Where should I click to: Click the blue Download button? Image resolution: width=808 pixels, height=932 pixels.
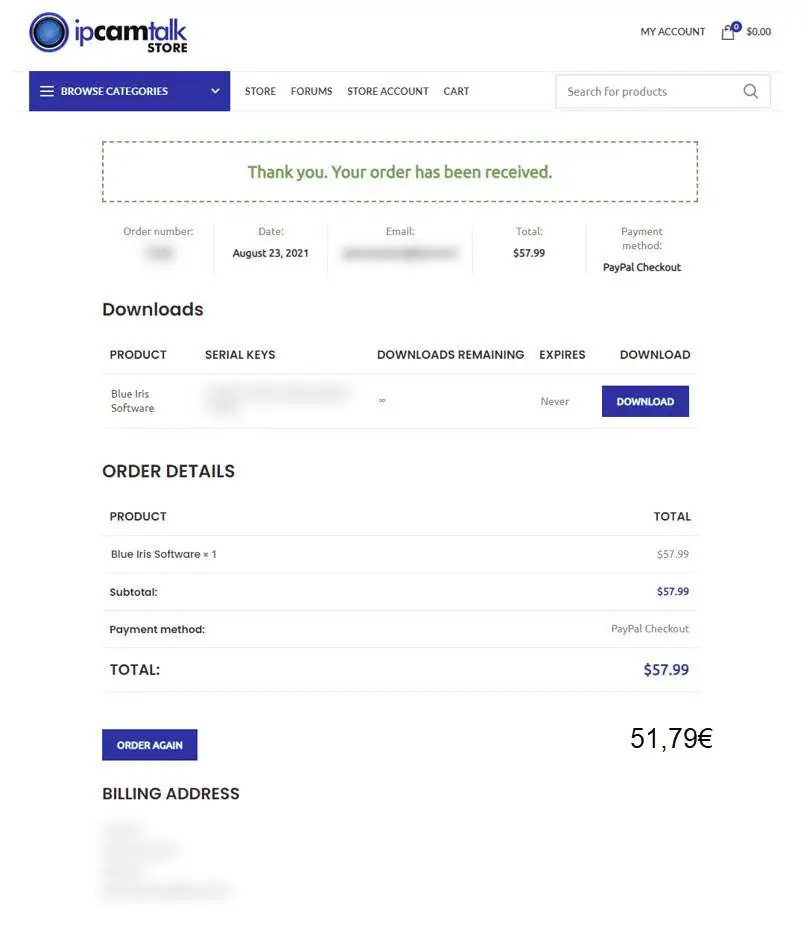645,401
